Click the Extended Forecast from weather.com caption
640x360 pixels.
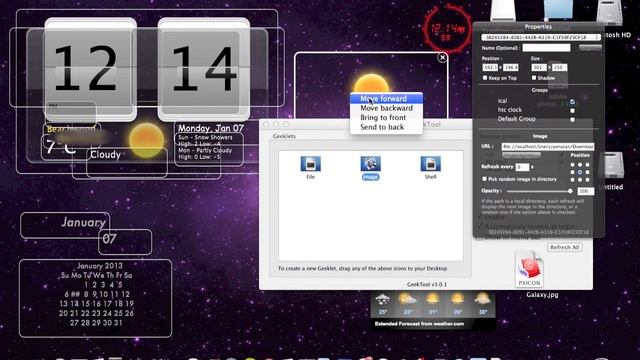419,324
